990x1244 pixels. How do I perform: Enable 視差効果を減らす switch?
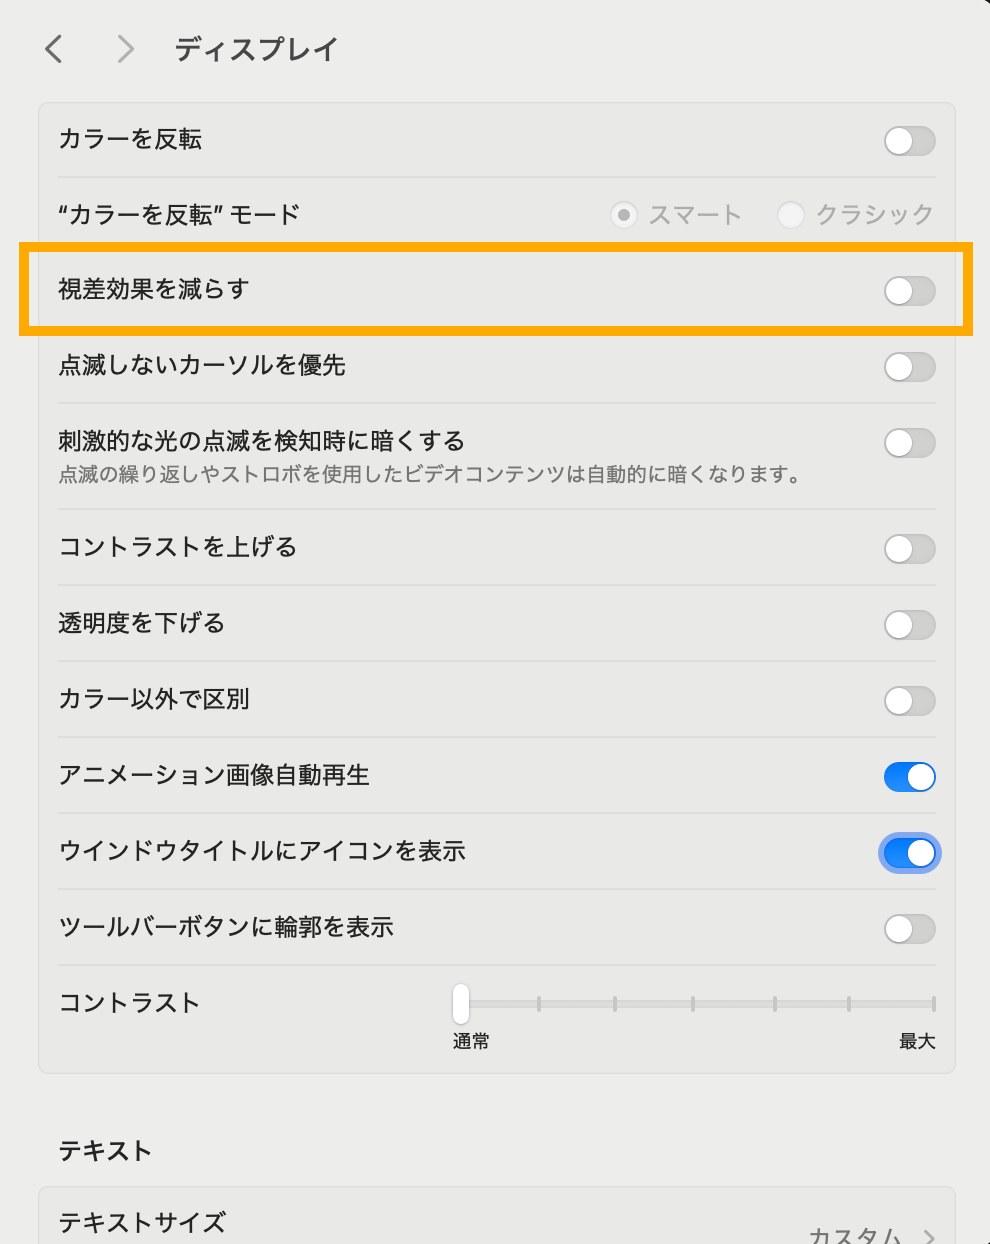coord(909,291)
